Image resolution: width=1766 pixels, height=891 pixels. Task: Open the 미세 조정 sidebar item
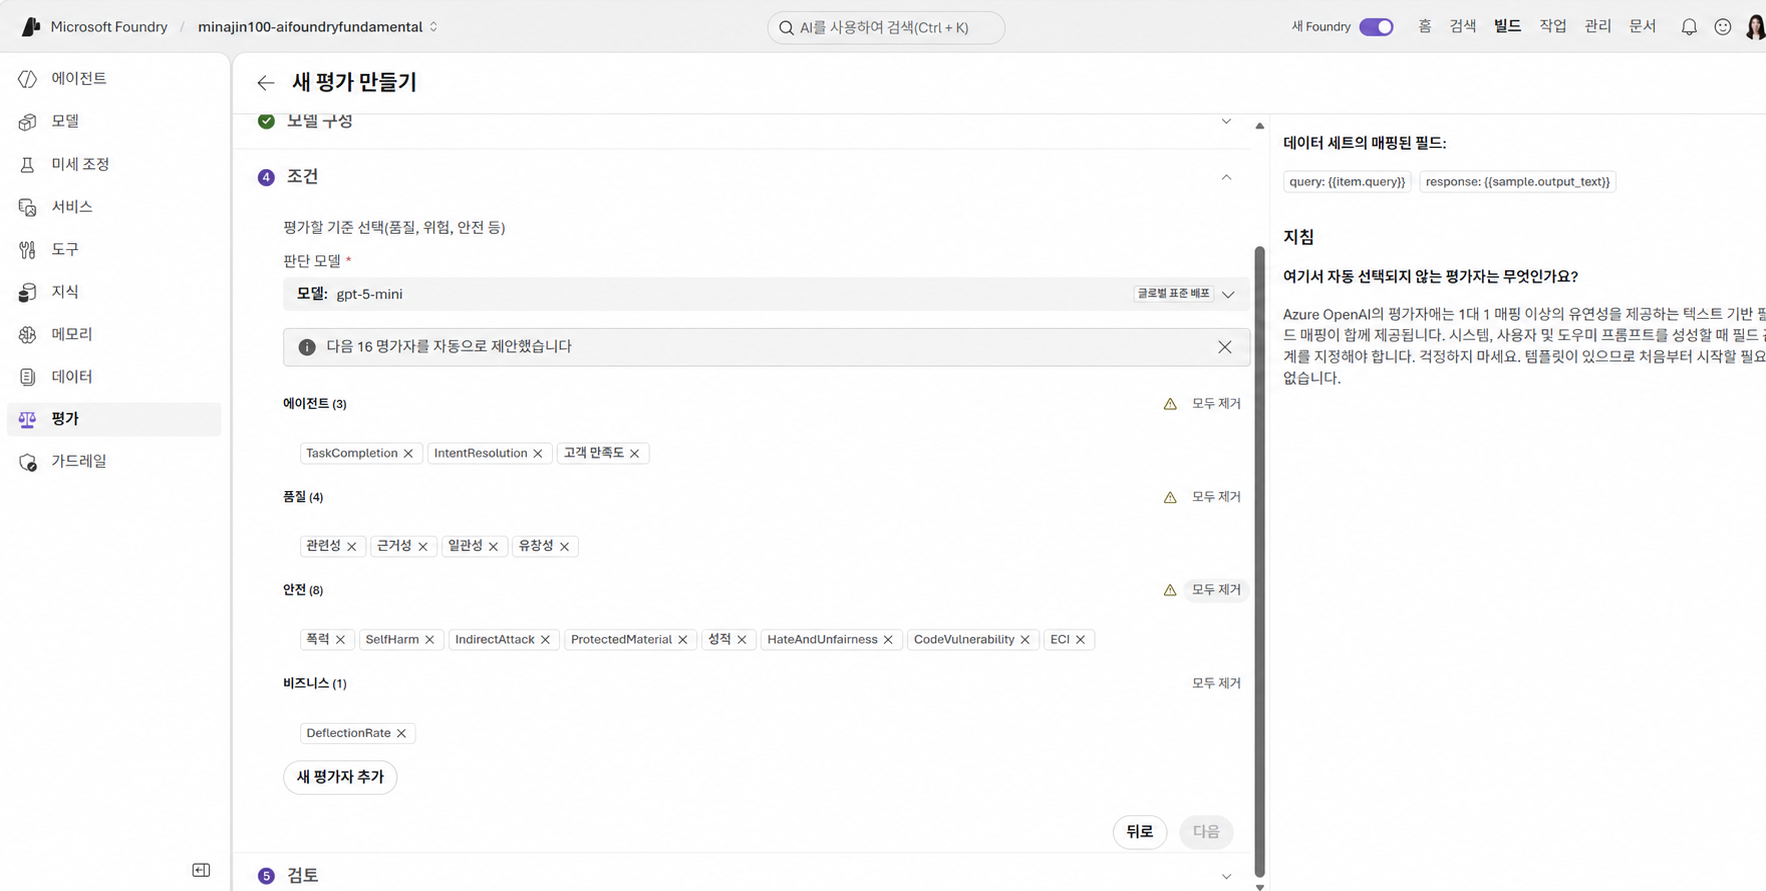(x=114, y=164)
